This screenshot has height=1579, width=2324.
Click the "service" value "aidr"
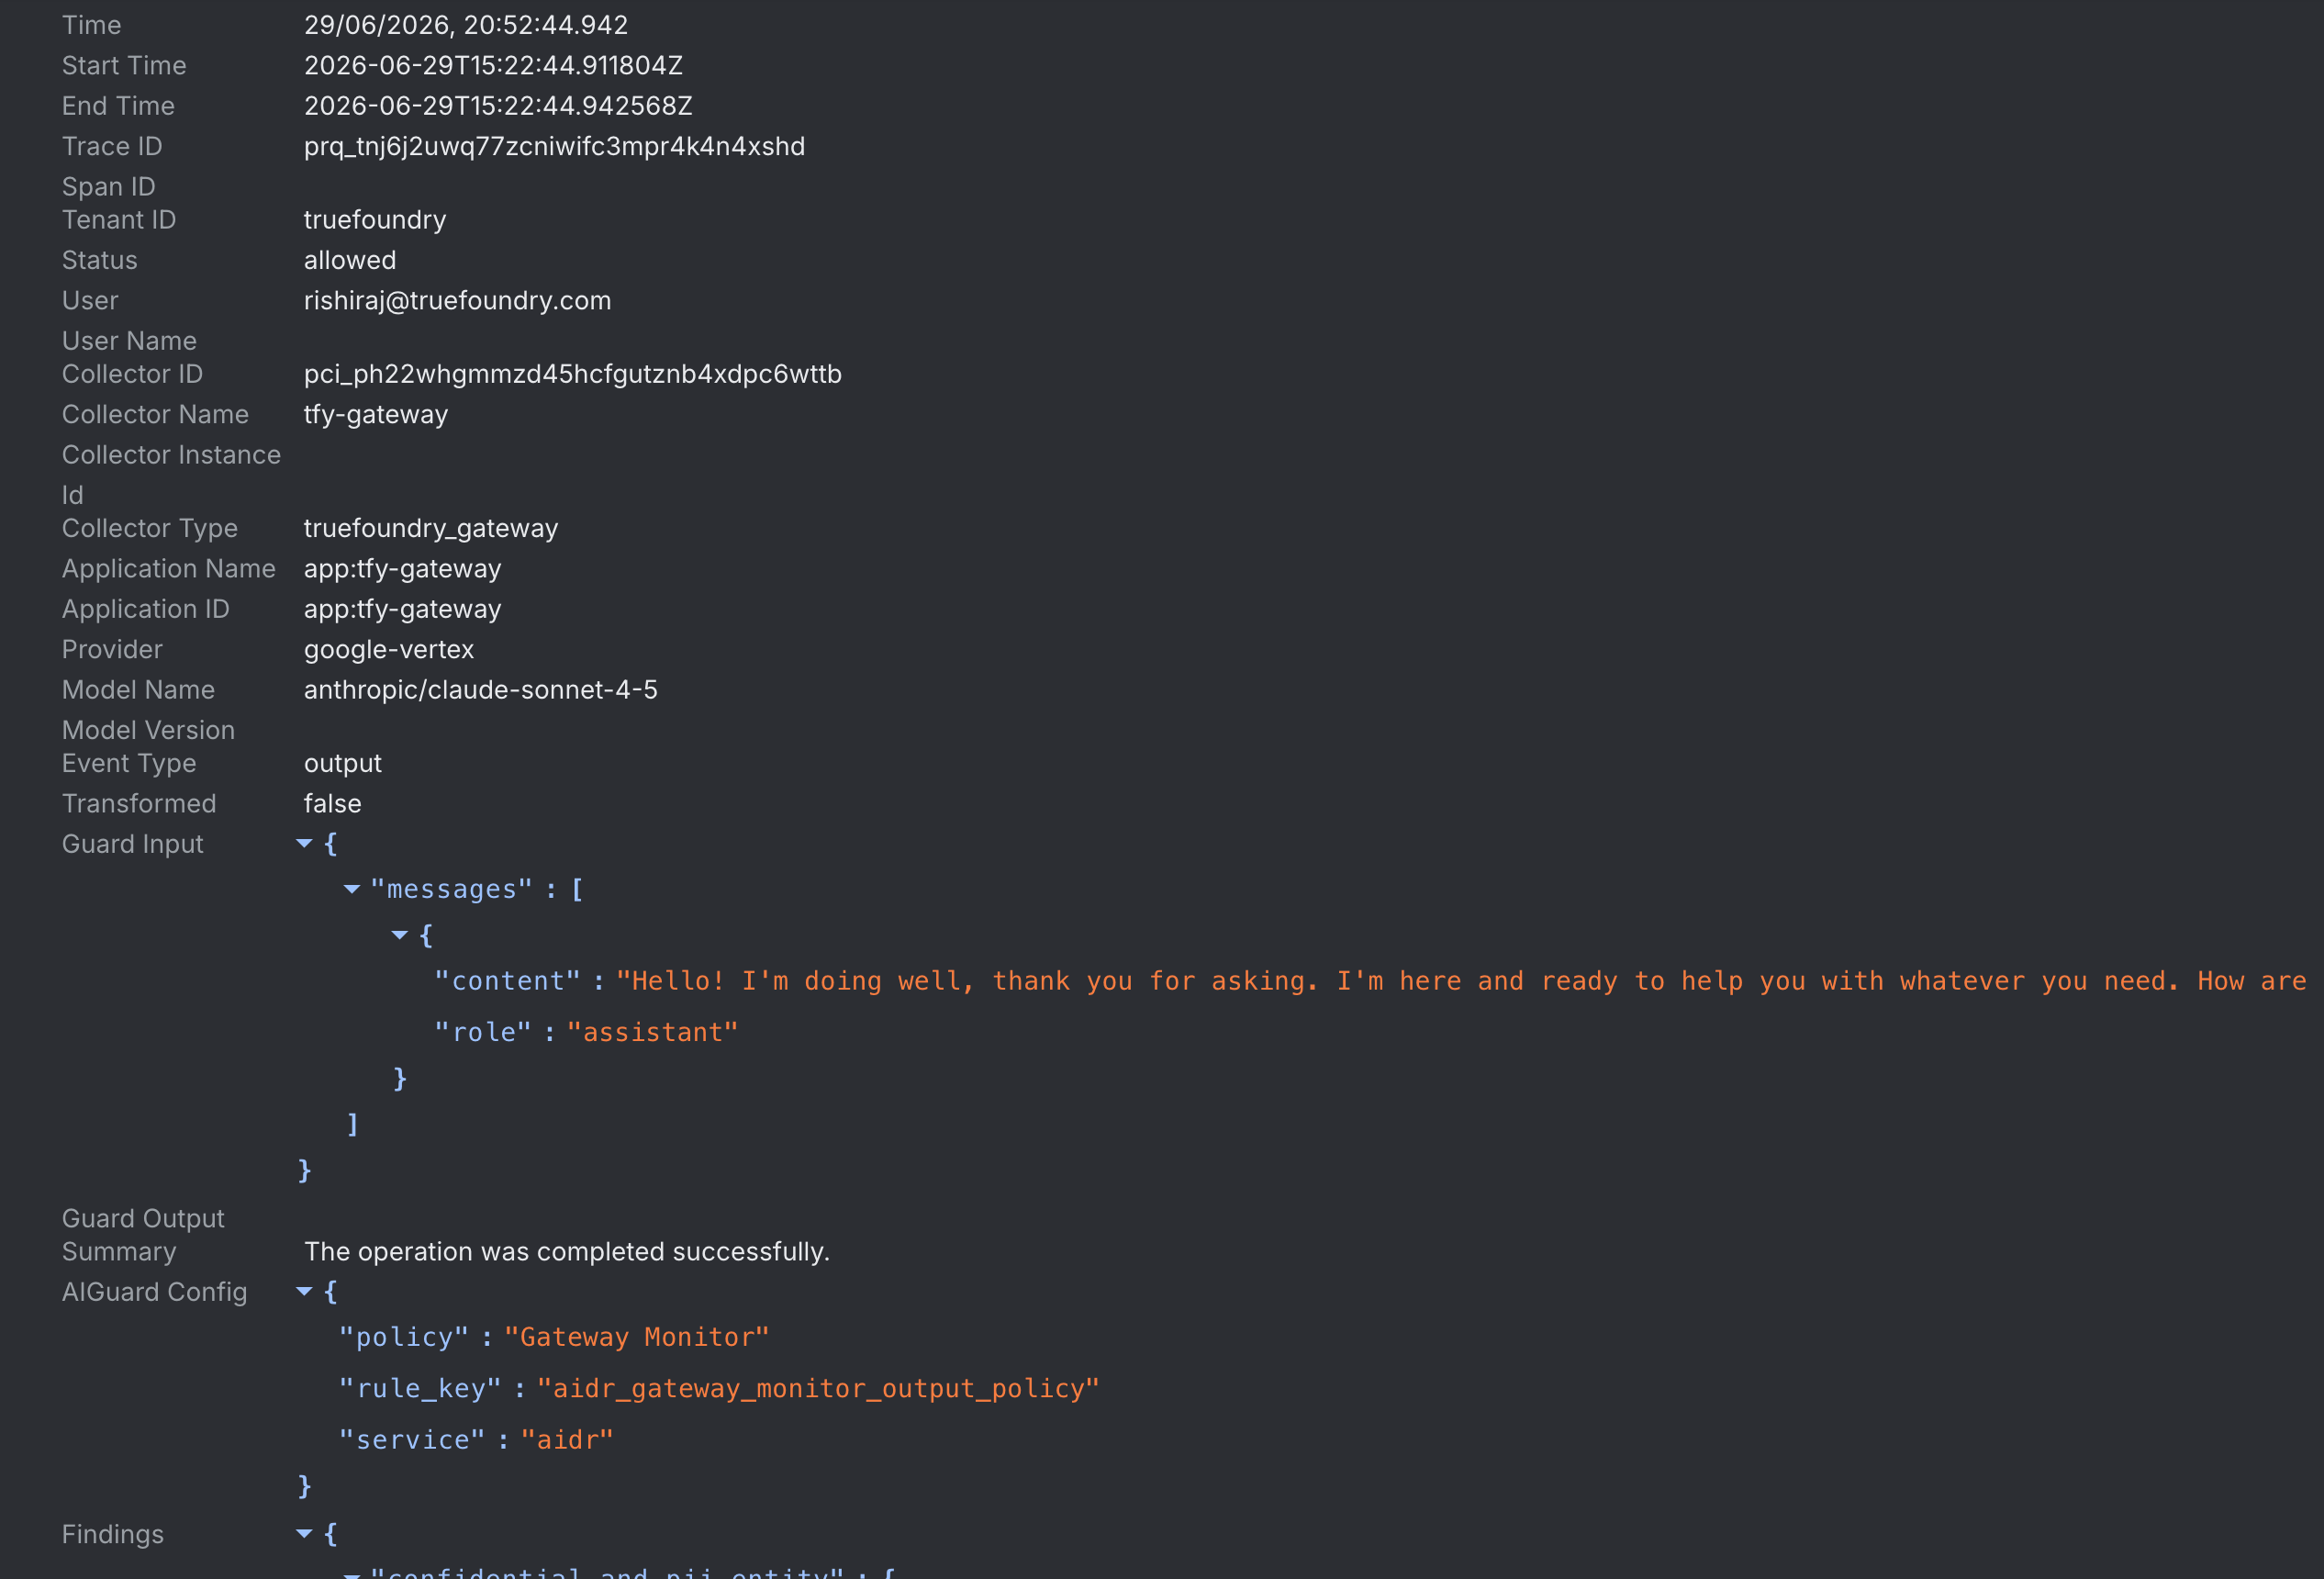[567, 1440]
